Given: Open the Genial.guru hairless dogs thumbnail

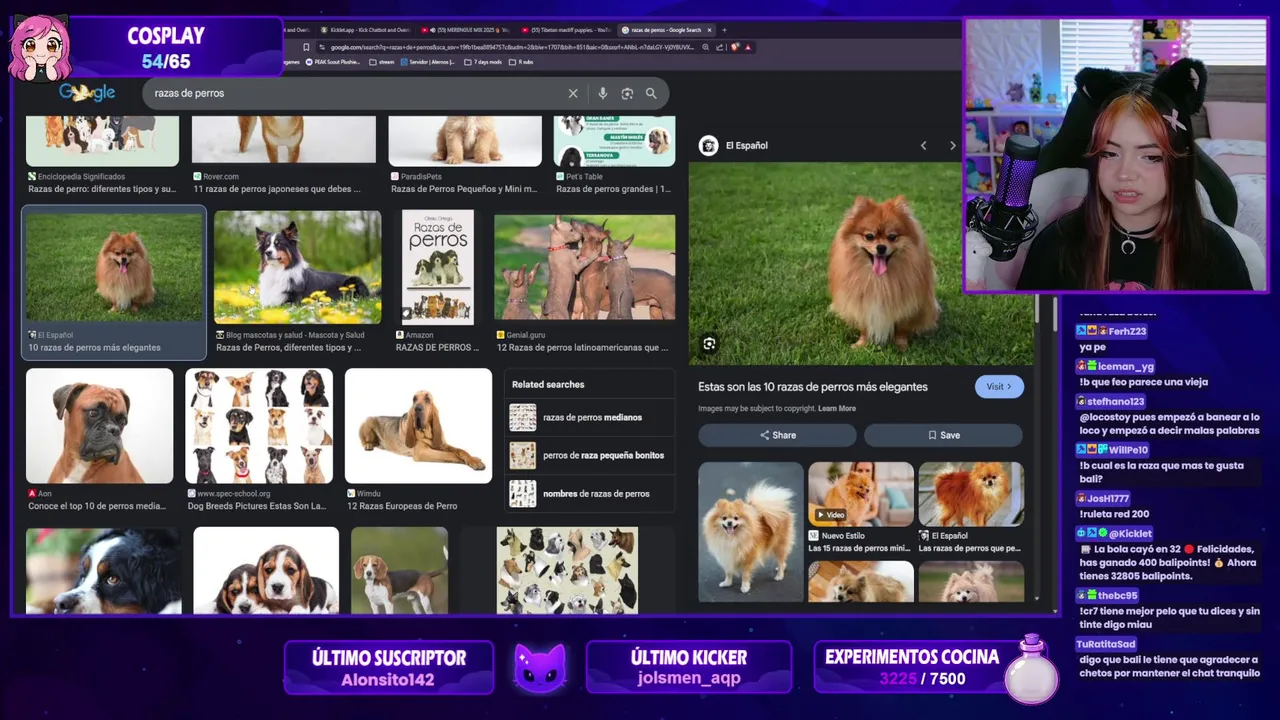Looking at the screenshot, I should pos(584,267).
